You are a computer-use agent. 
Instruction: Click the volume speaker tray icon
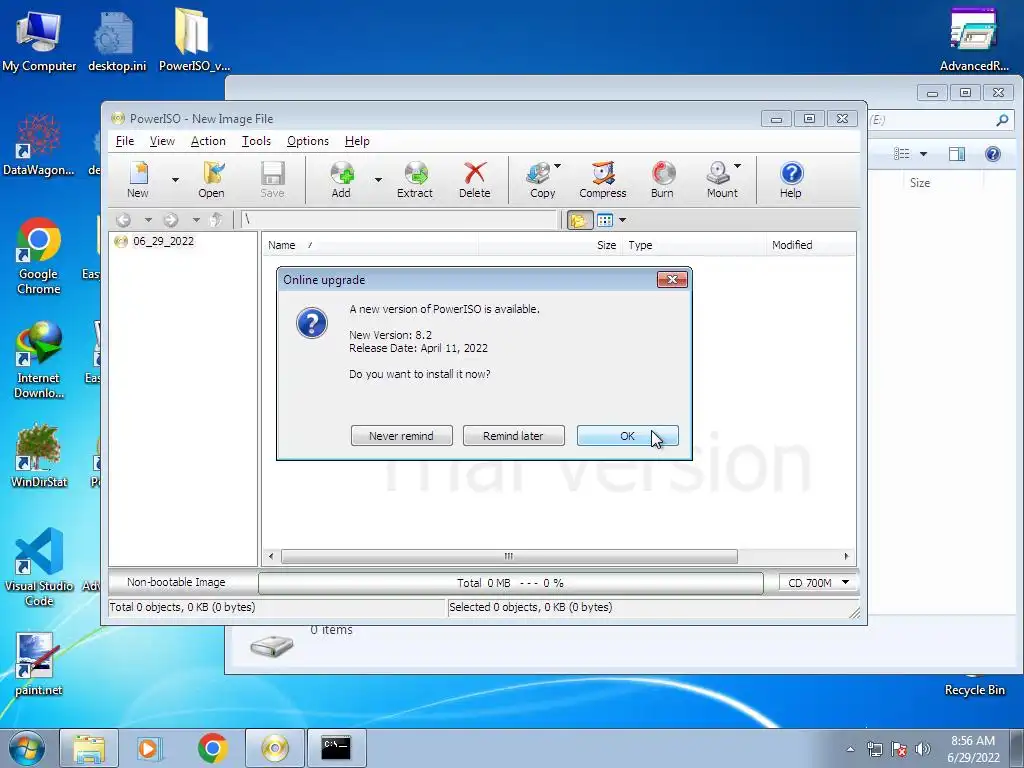tap(922, 749)
